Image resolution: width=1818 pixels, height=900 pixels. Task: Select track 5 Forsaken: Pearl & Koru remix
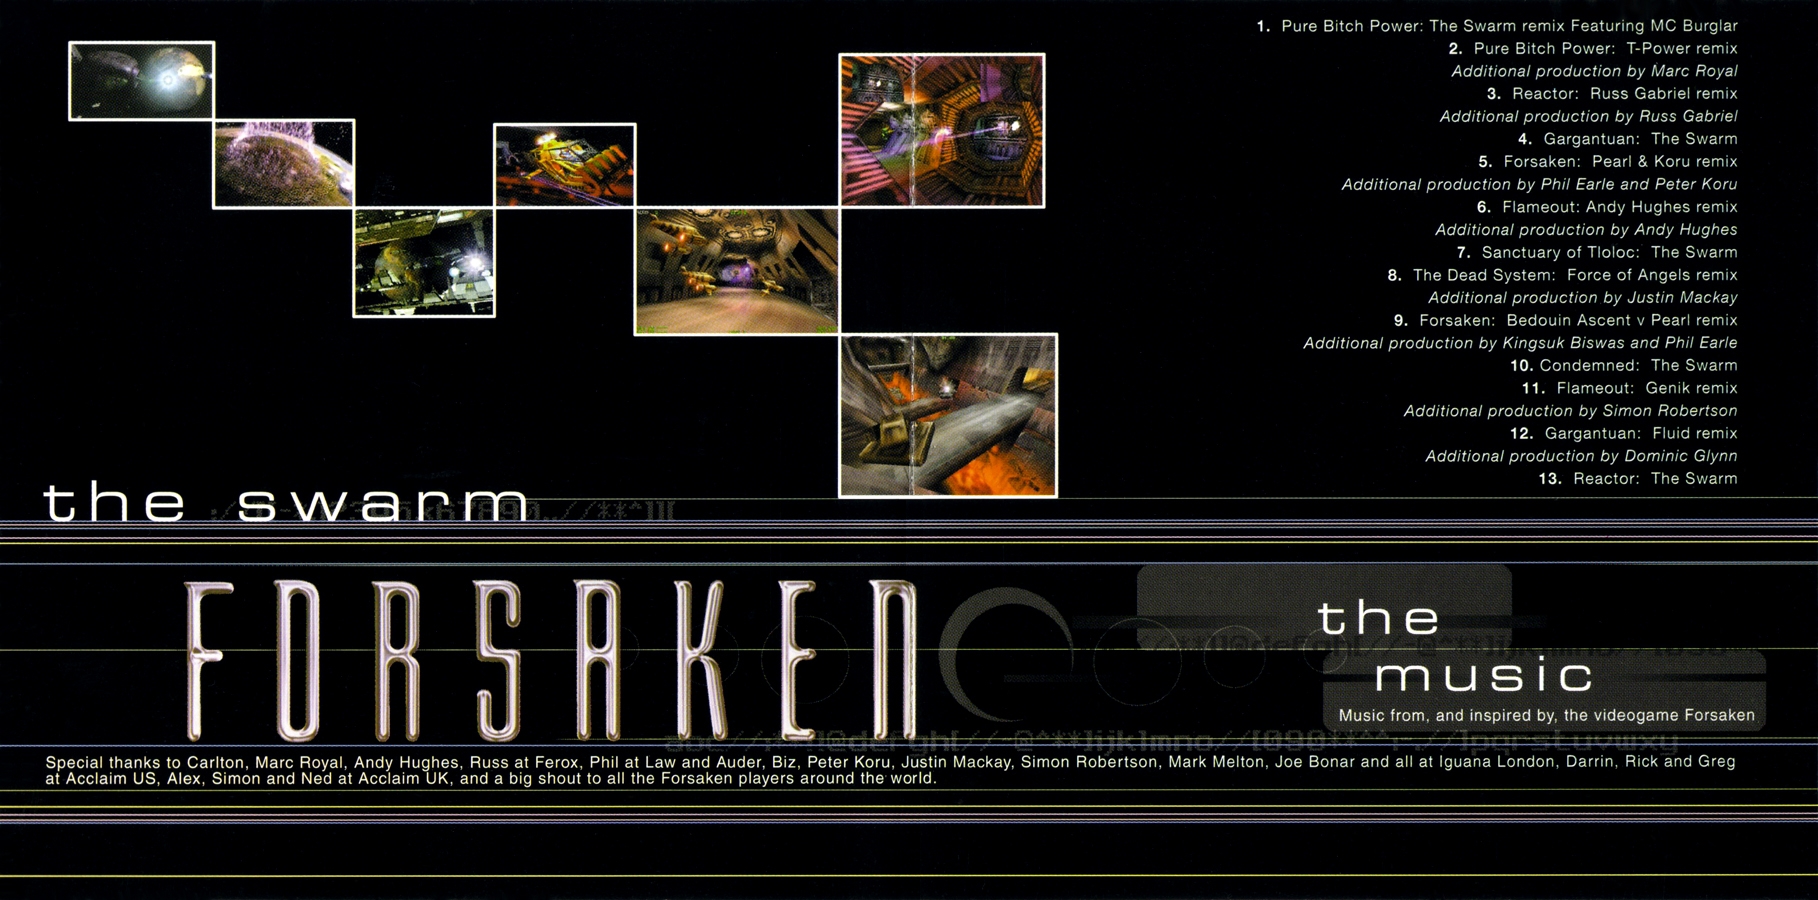pyautogui.click(x=1608, y=162)
